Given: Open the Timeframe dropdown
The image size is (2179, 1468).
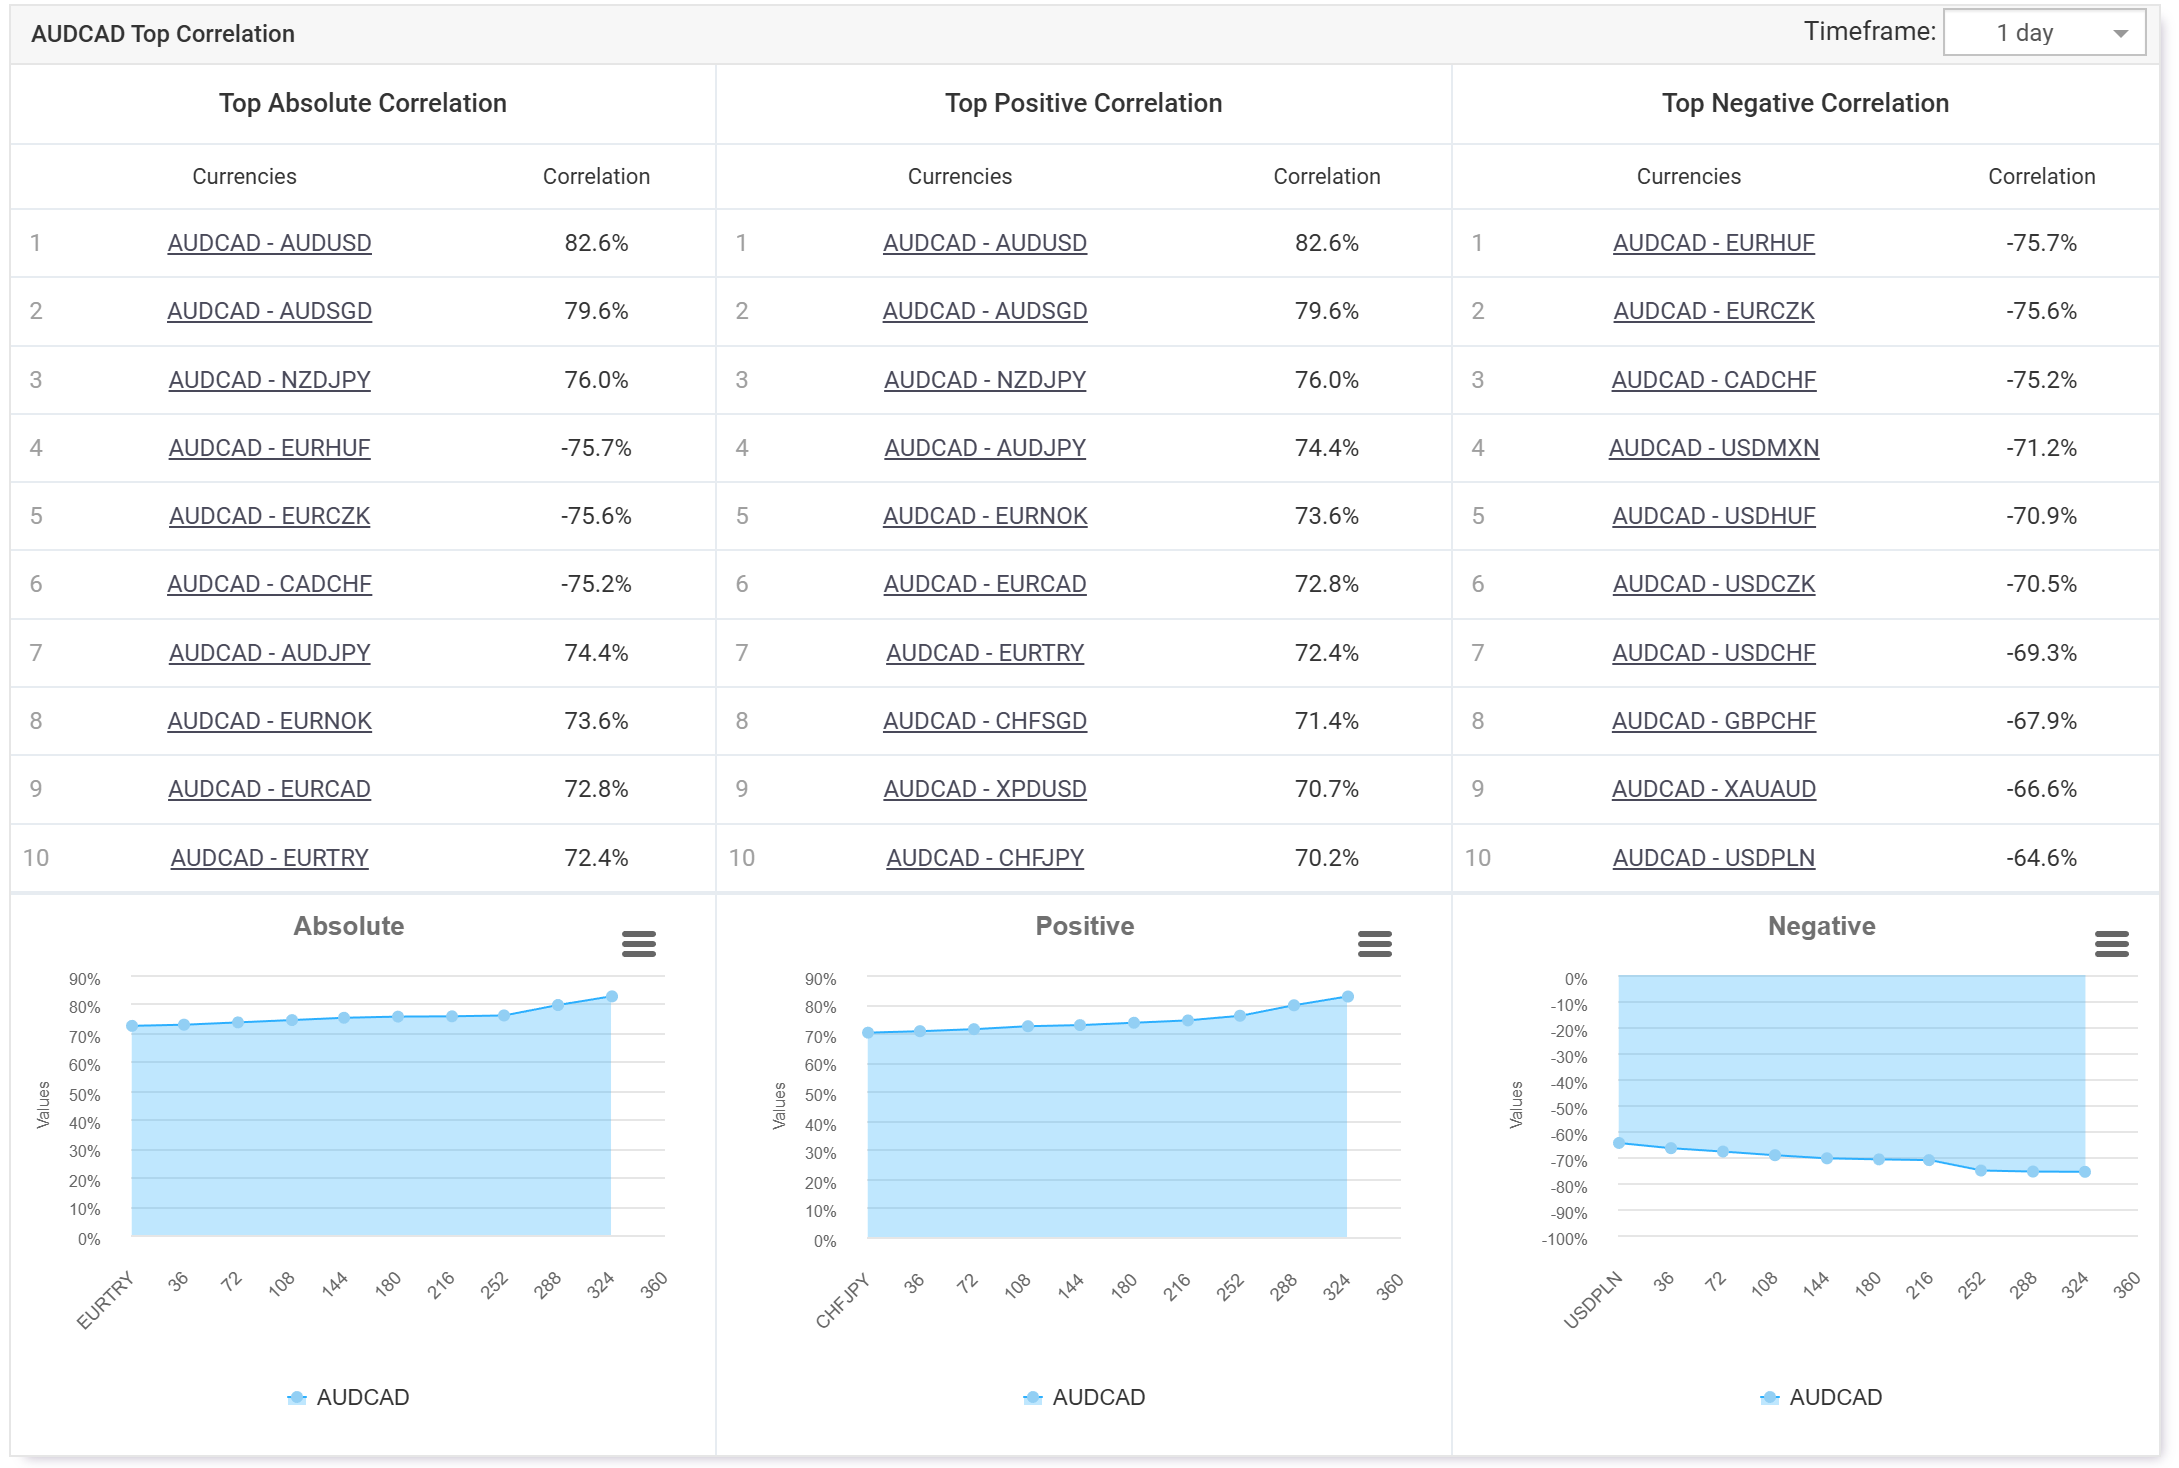Looking at the screenshot, I should coord(2042,33).
